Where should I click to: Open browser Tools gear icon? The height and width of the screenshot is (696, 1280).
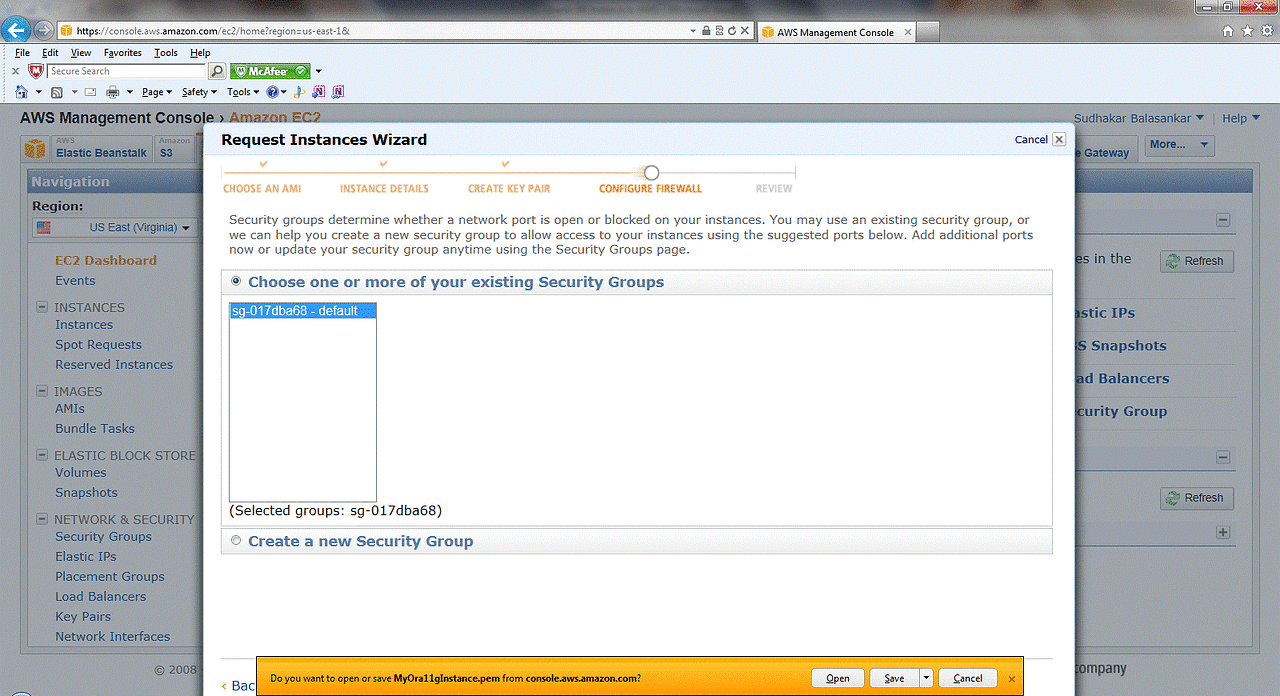pos(1265,31)
